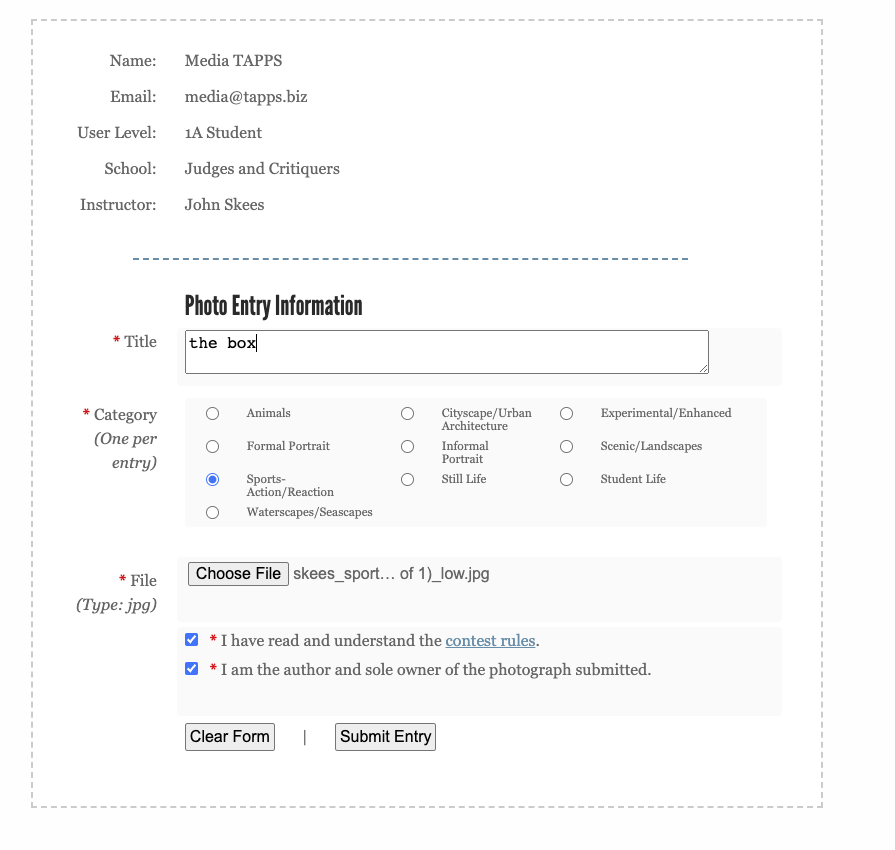Image resolution: width=895 pixels, height=850 pixels.
Task: Click the Title textarea resize handle
Action: [703, 369]
